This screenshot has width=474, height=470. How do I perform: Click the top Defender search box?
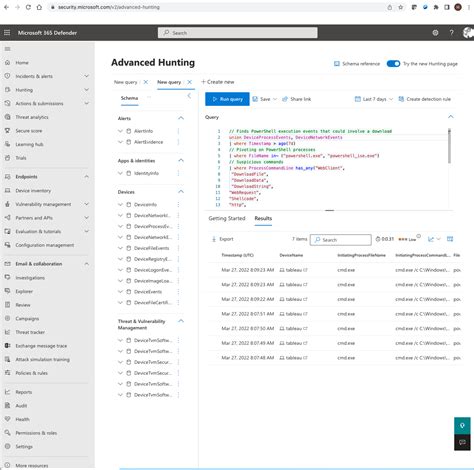(238, 33)
